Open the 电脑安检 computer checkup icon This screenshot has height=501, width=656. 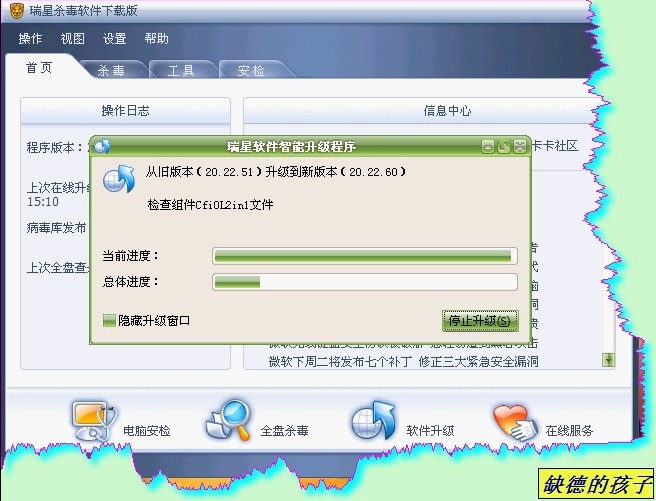(94, 421)
